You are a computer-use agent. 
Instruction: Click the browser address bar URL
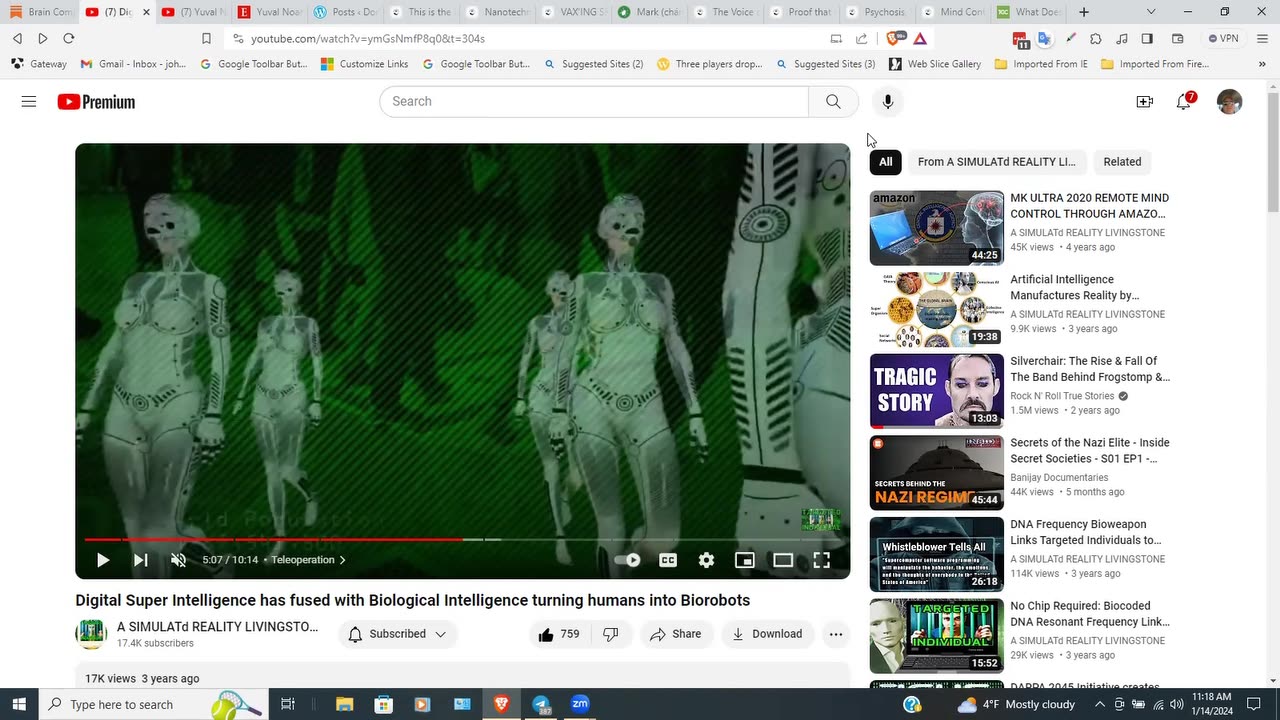(368, 39)
